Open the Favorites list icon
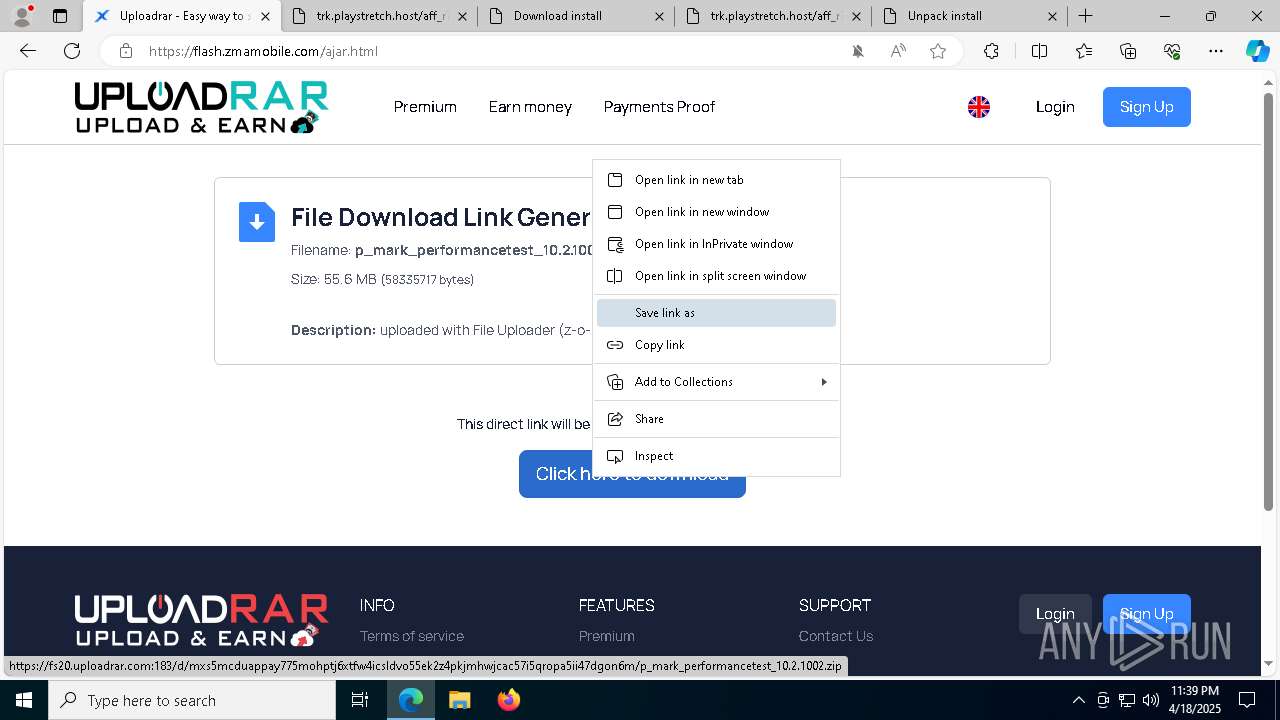Screen dimensions: 1280x720 coord(1084,51)
